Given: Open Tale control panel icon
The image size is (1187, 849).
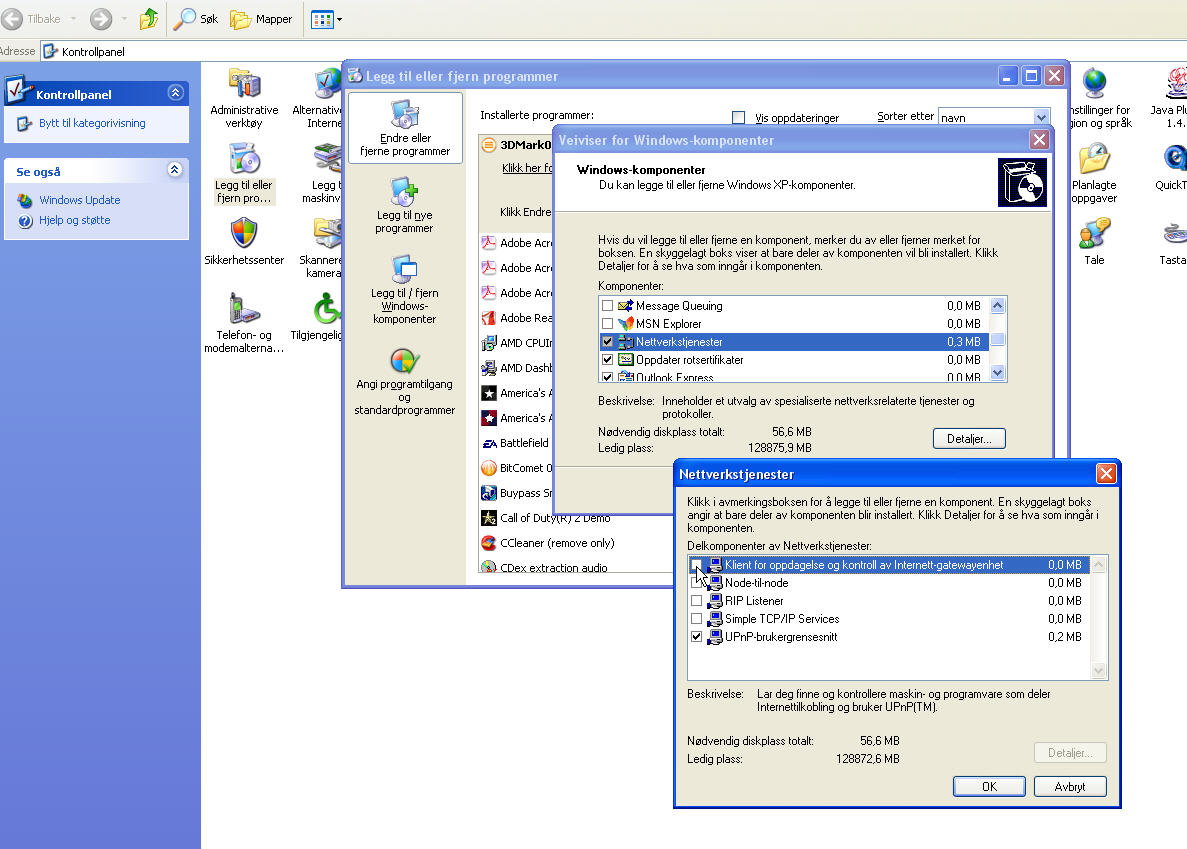Looking at the screenshot, I should pyautogui.click(x=1094, y=241).
